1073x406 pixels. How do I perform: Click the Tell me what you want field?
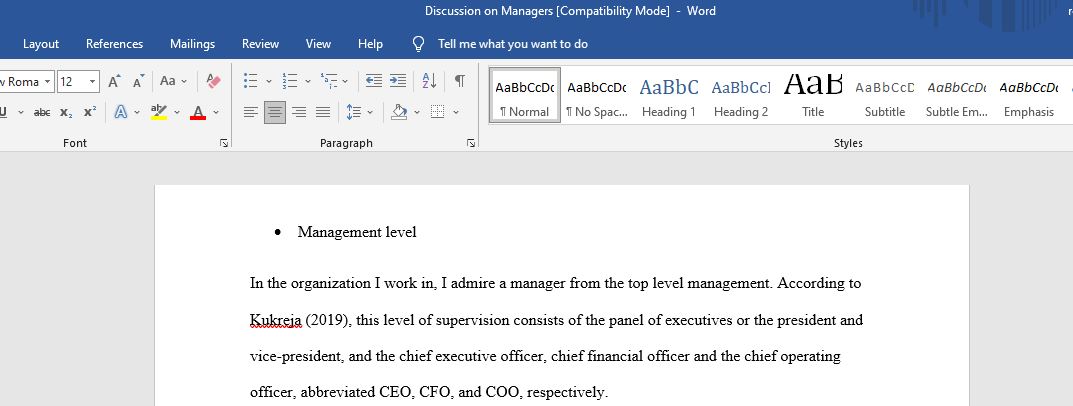513,44
